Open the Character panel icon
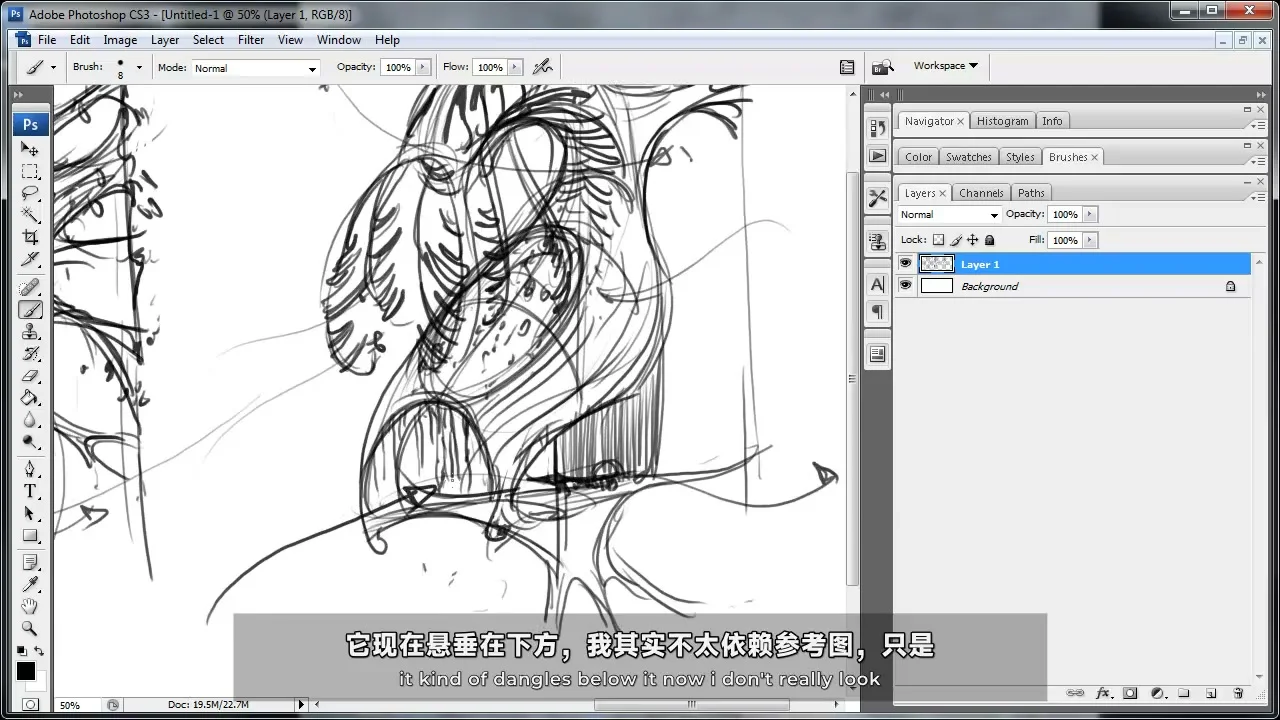This screenshot has width=1280, height=720. (877, 284)
